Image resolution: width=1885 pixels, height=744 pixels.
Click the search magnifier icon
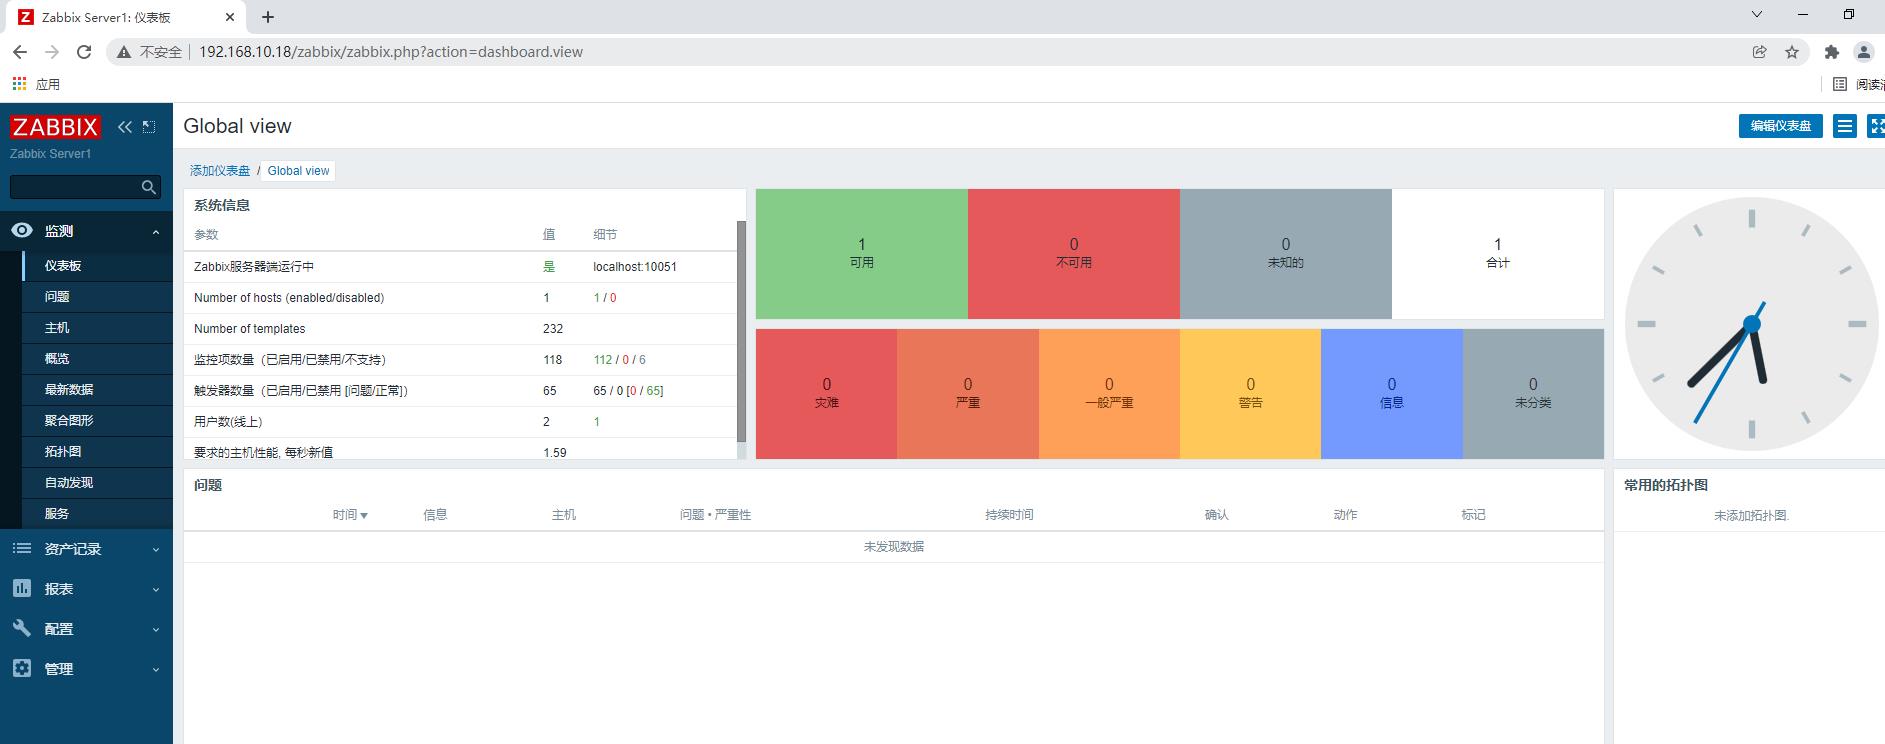click(149, 187)
